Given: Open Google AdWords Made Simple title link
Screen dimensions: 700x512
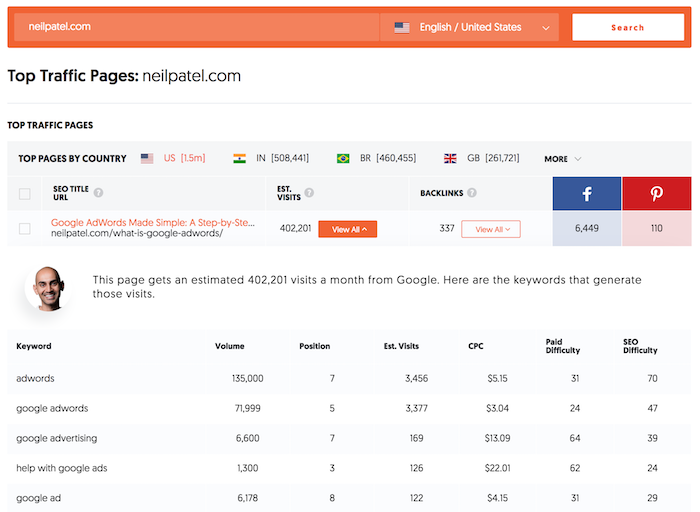Looking at the screenshot, I should coord(151,222).
